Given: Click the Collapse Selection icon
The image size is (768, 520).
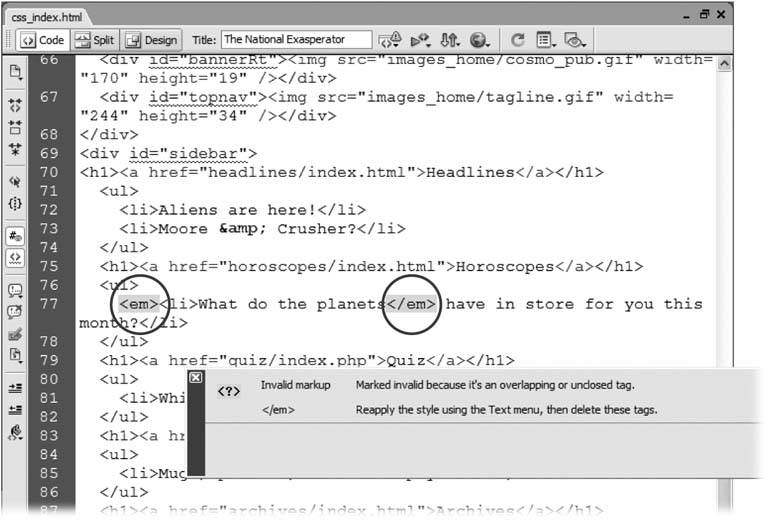Looking at the screenshot, I should click(15, 127).
